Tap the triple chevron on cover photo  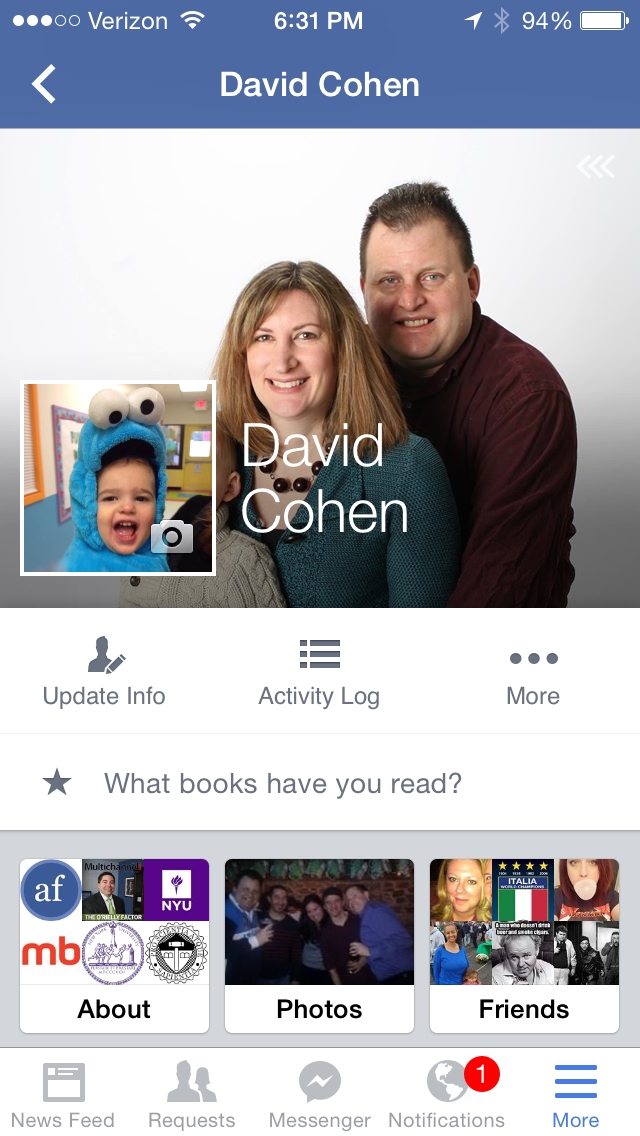click(596, 167)
